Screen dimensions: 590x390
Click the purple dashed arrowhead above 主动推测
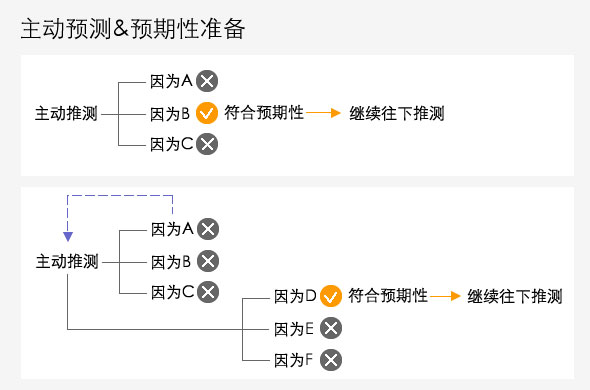[x=68, y=236]
